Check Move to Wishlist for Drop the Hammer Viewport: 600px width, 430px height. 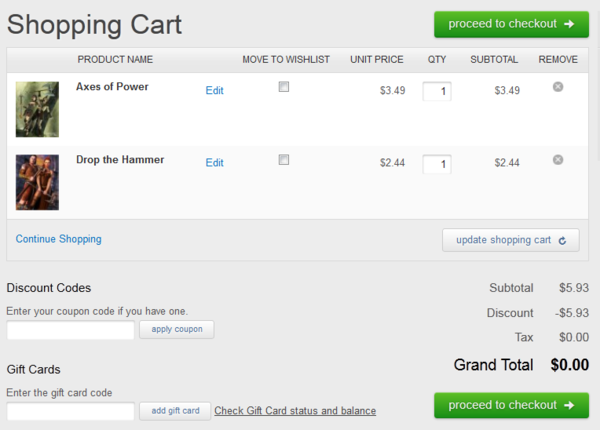click(x=284, y=159)
